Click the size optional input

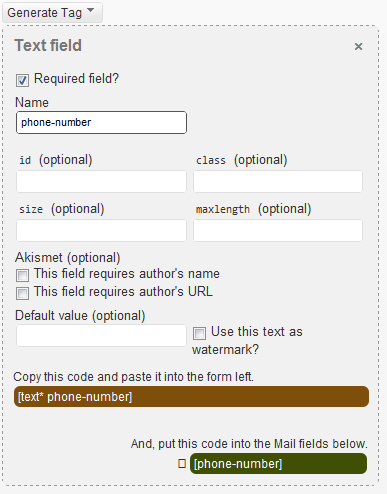pyautogui.click(x=101, y=230)
